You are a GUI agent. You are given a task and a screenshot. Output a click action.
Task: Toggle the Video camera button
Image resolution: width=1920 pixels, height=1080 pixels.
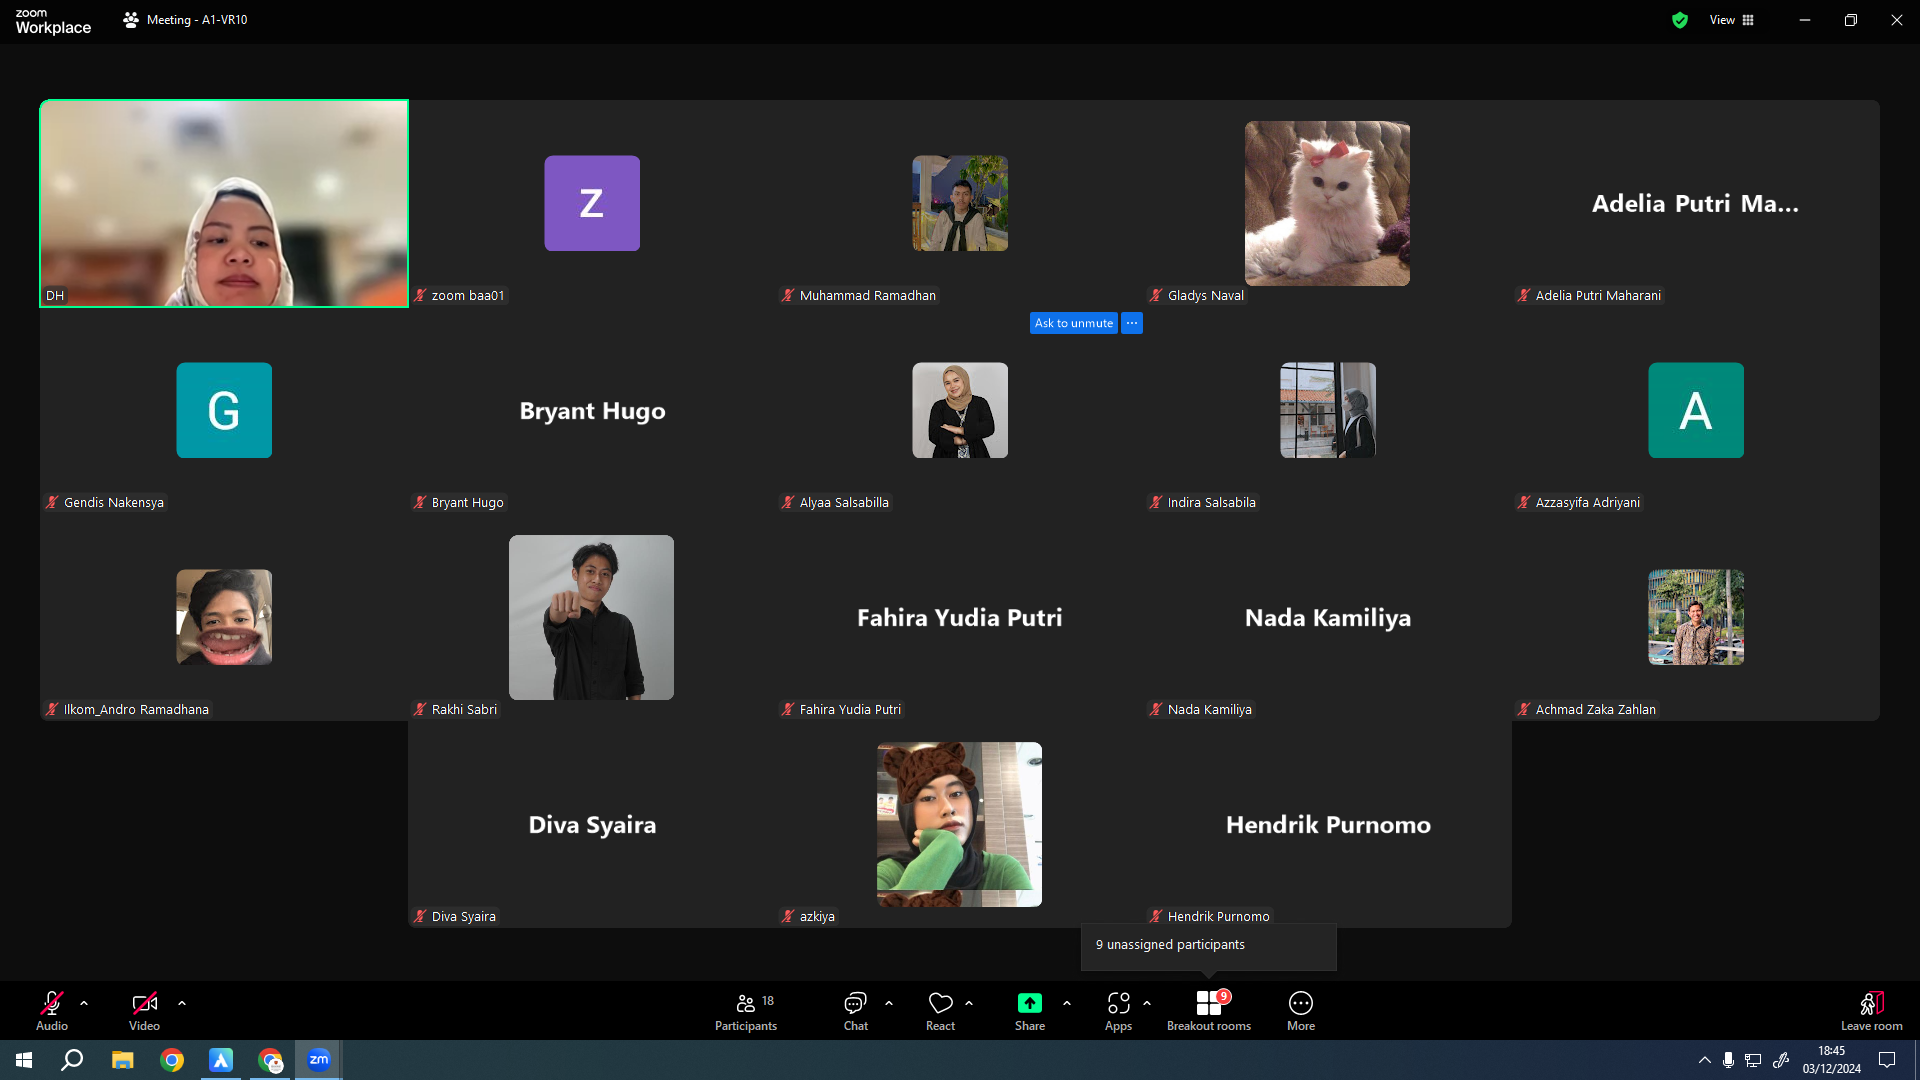(x=144, y=1010)
